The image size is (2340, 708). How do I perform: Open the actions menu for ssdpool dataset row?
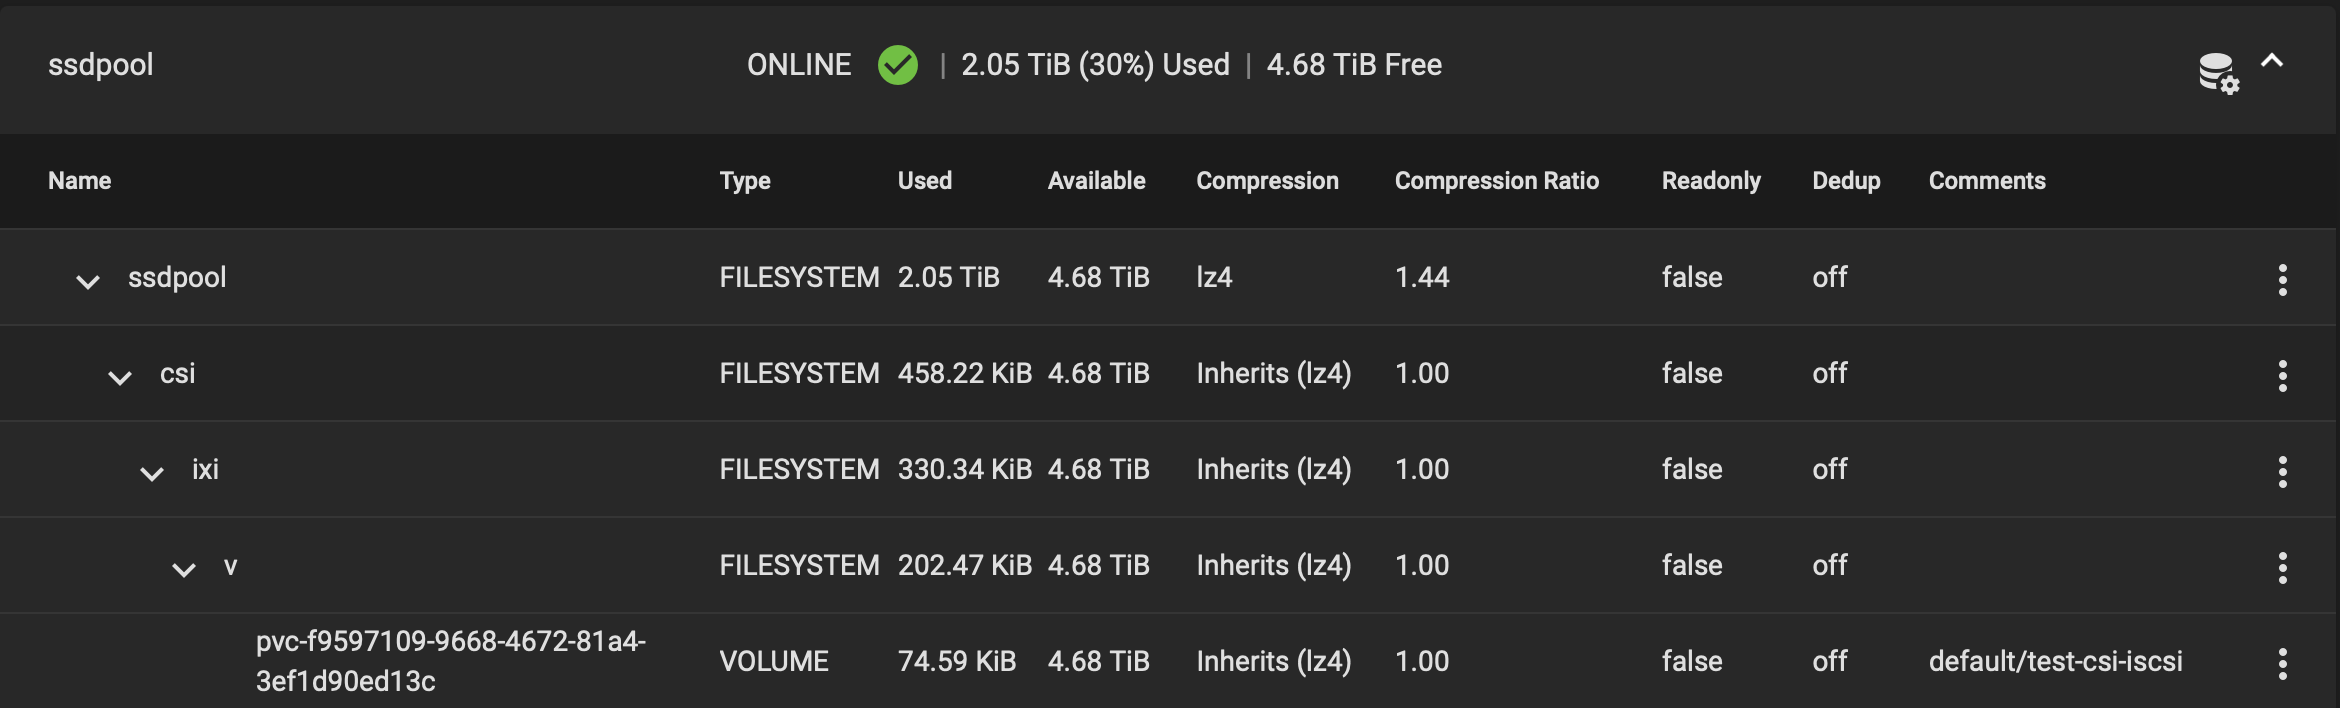click(2282, 280)
